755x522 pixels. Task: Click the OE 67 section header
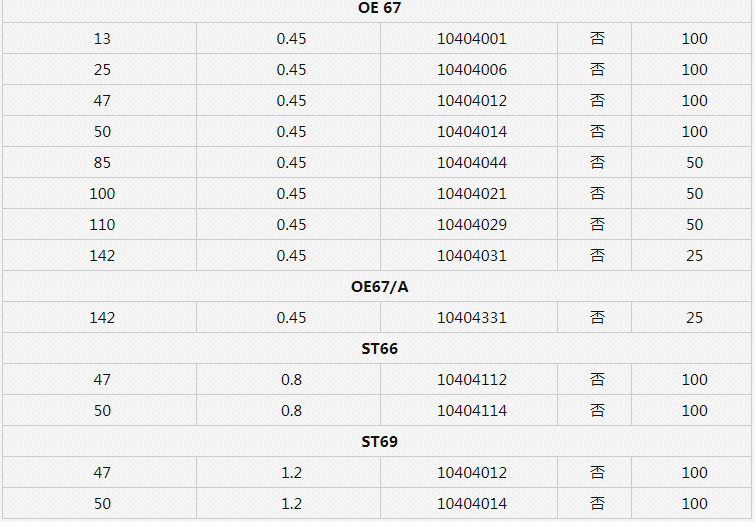379,8
